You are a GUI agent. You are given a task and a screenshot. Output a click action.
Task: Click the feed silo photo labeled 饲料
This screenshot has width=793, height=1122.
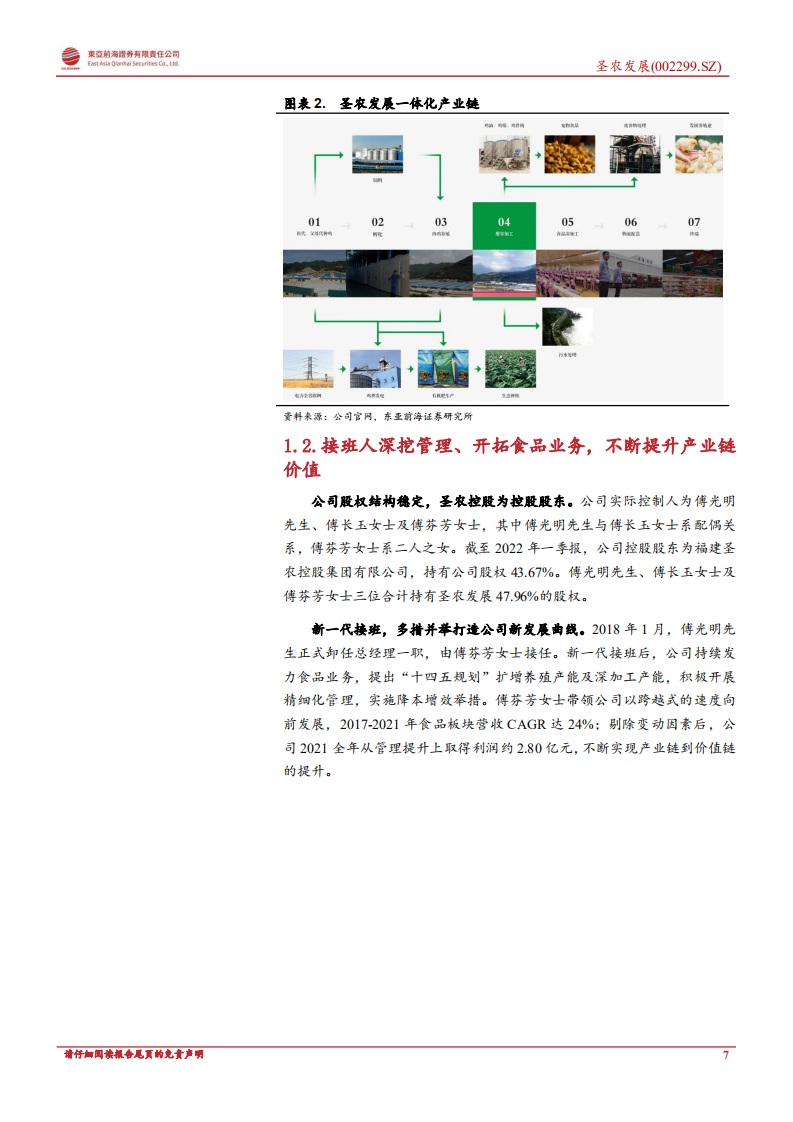tap(377, 154)
